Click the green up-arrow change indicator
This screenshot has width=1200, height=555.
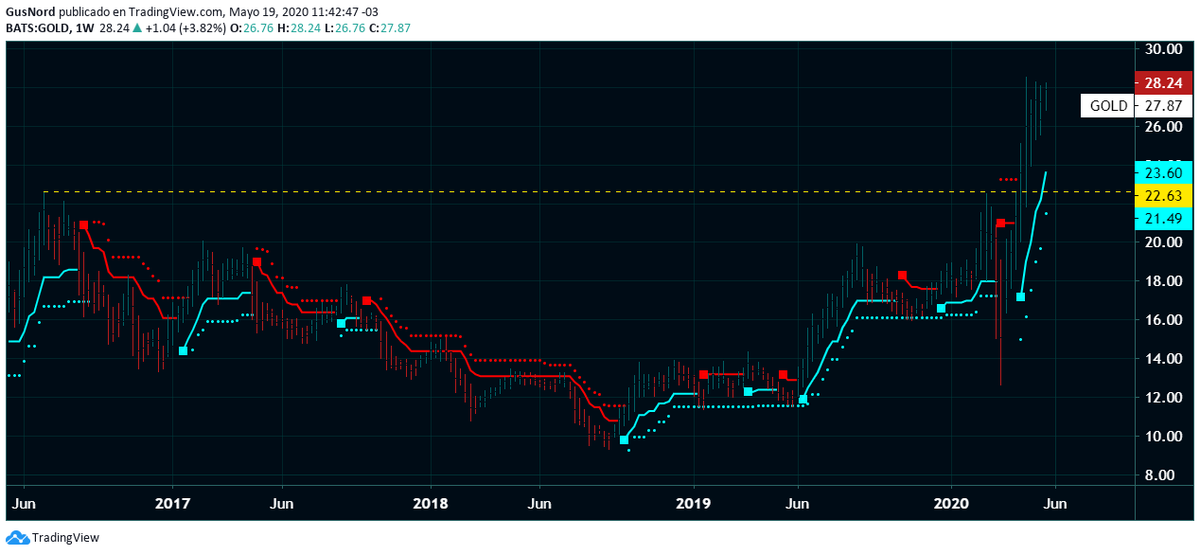(x=135, y=28)
